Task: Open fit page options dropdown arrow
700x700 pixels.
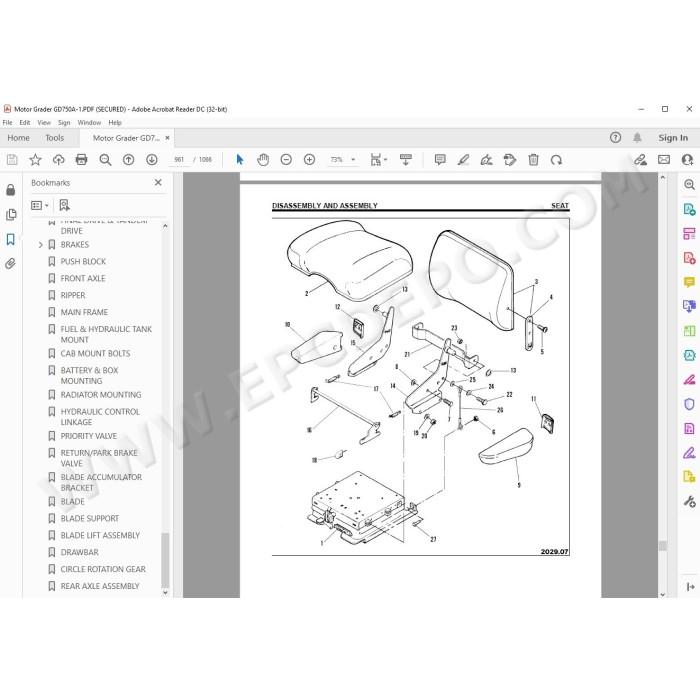Action: (x=385, y=159)
